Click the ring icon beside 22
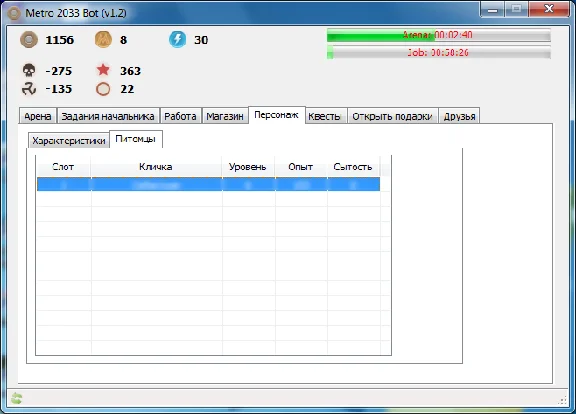Image resolution: width=576 pixels, height=414 pixels. [103, 89]
